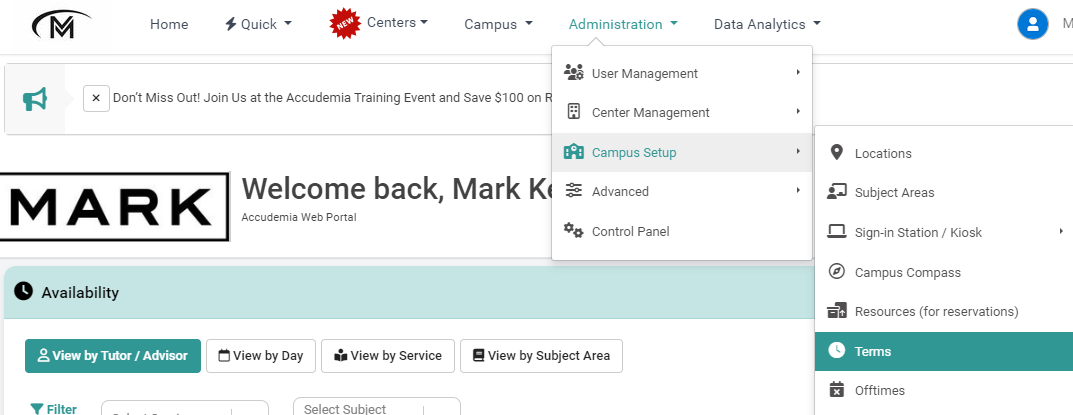Click the Control Panel gears icon
Viewport: 1073px width, 415px height.
click(x=573, y=231)
